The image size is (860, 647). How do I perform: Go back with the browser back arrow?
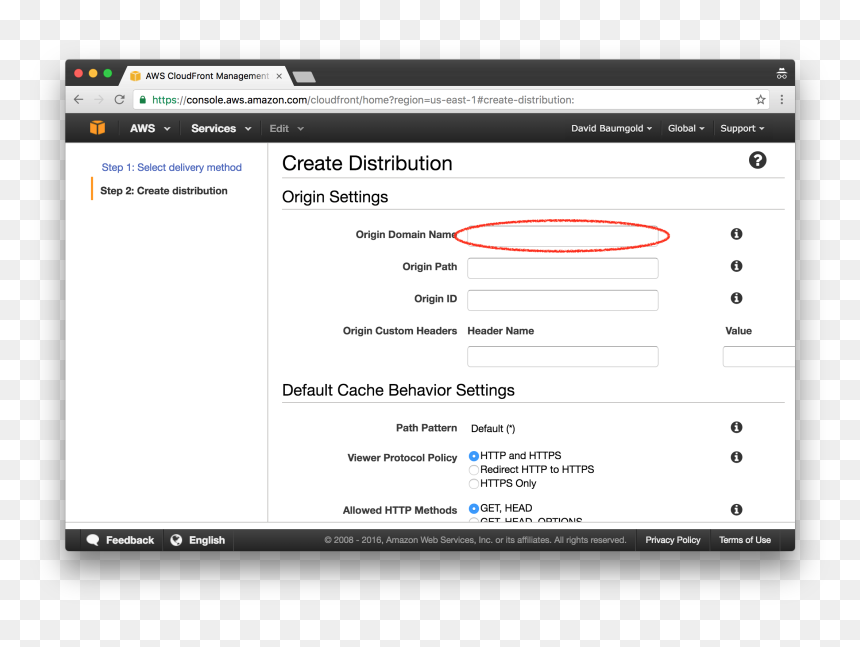click(78, 99)
